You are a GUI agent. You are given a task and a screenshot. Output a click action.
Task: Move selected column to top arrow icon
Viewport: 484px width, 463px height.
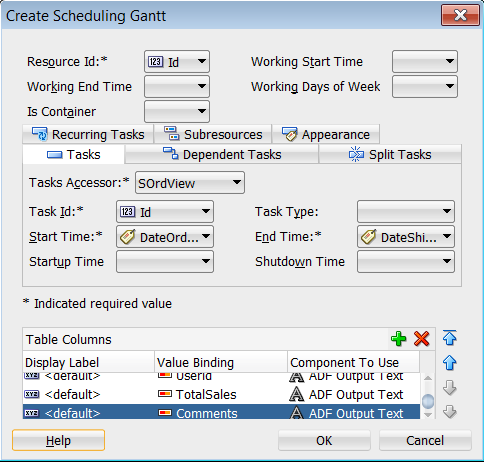coord(450,337)
